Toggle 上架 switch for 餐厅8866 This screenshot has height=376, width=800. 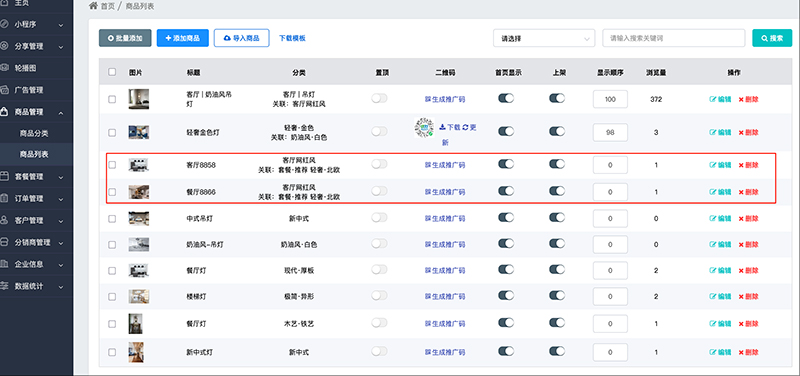coord(557,191)
